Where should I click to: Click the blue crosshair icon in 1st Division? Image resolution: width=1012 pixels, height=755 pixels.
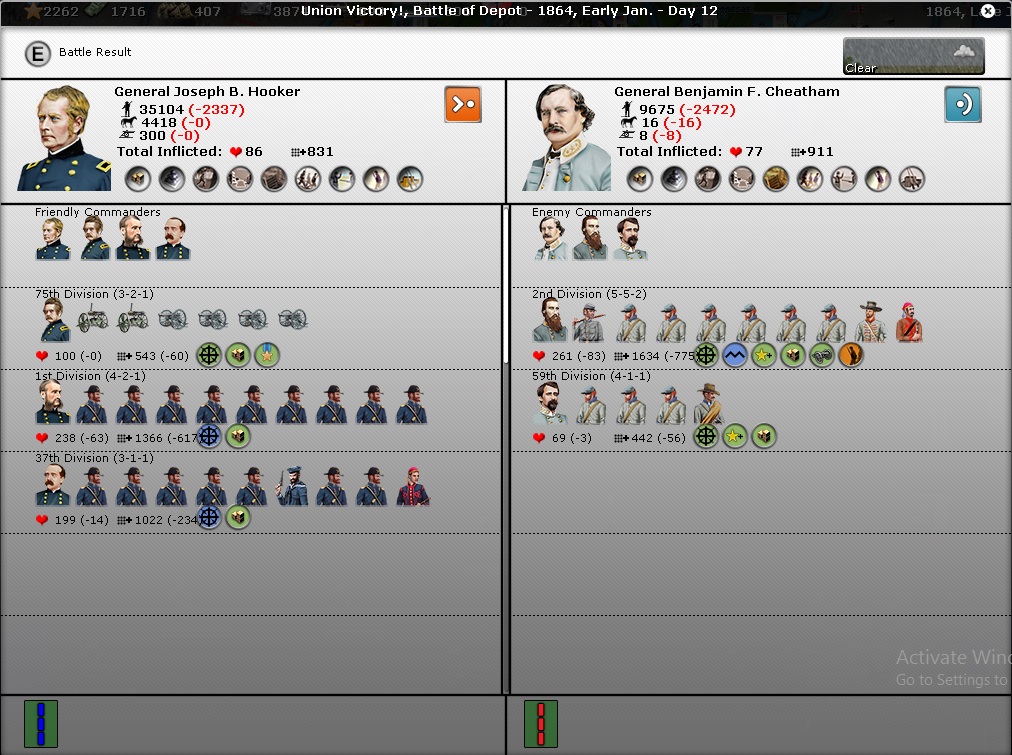pyautogui.click(x=209, y=436)
